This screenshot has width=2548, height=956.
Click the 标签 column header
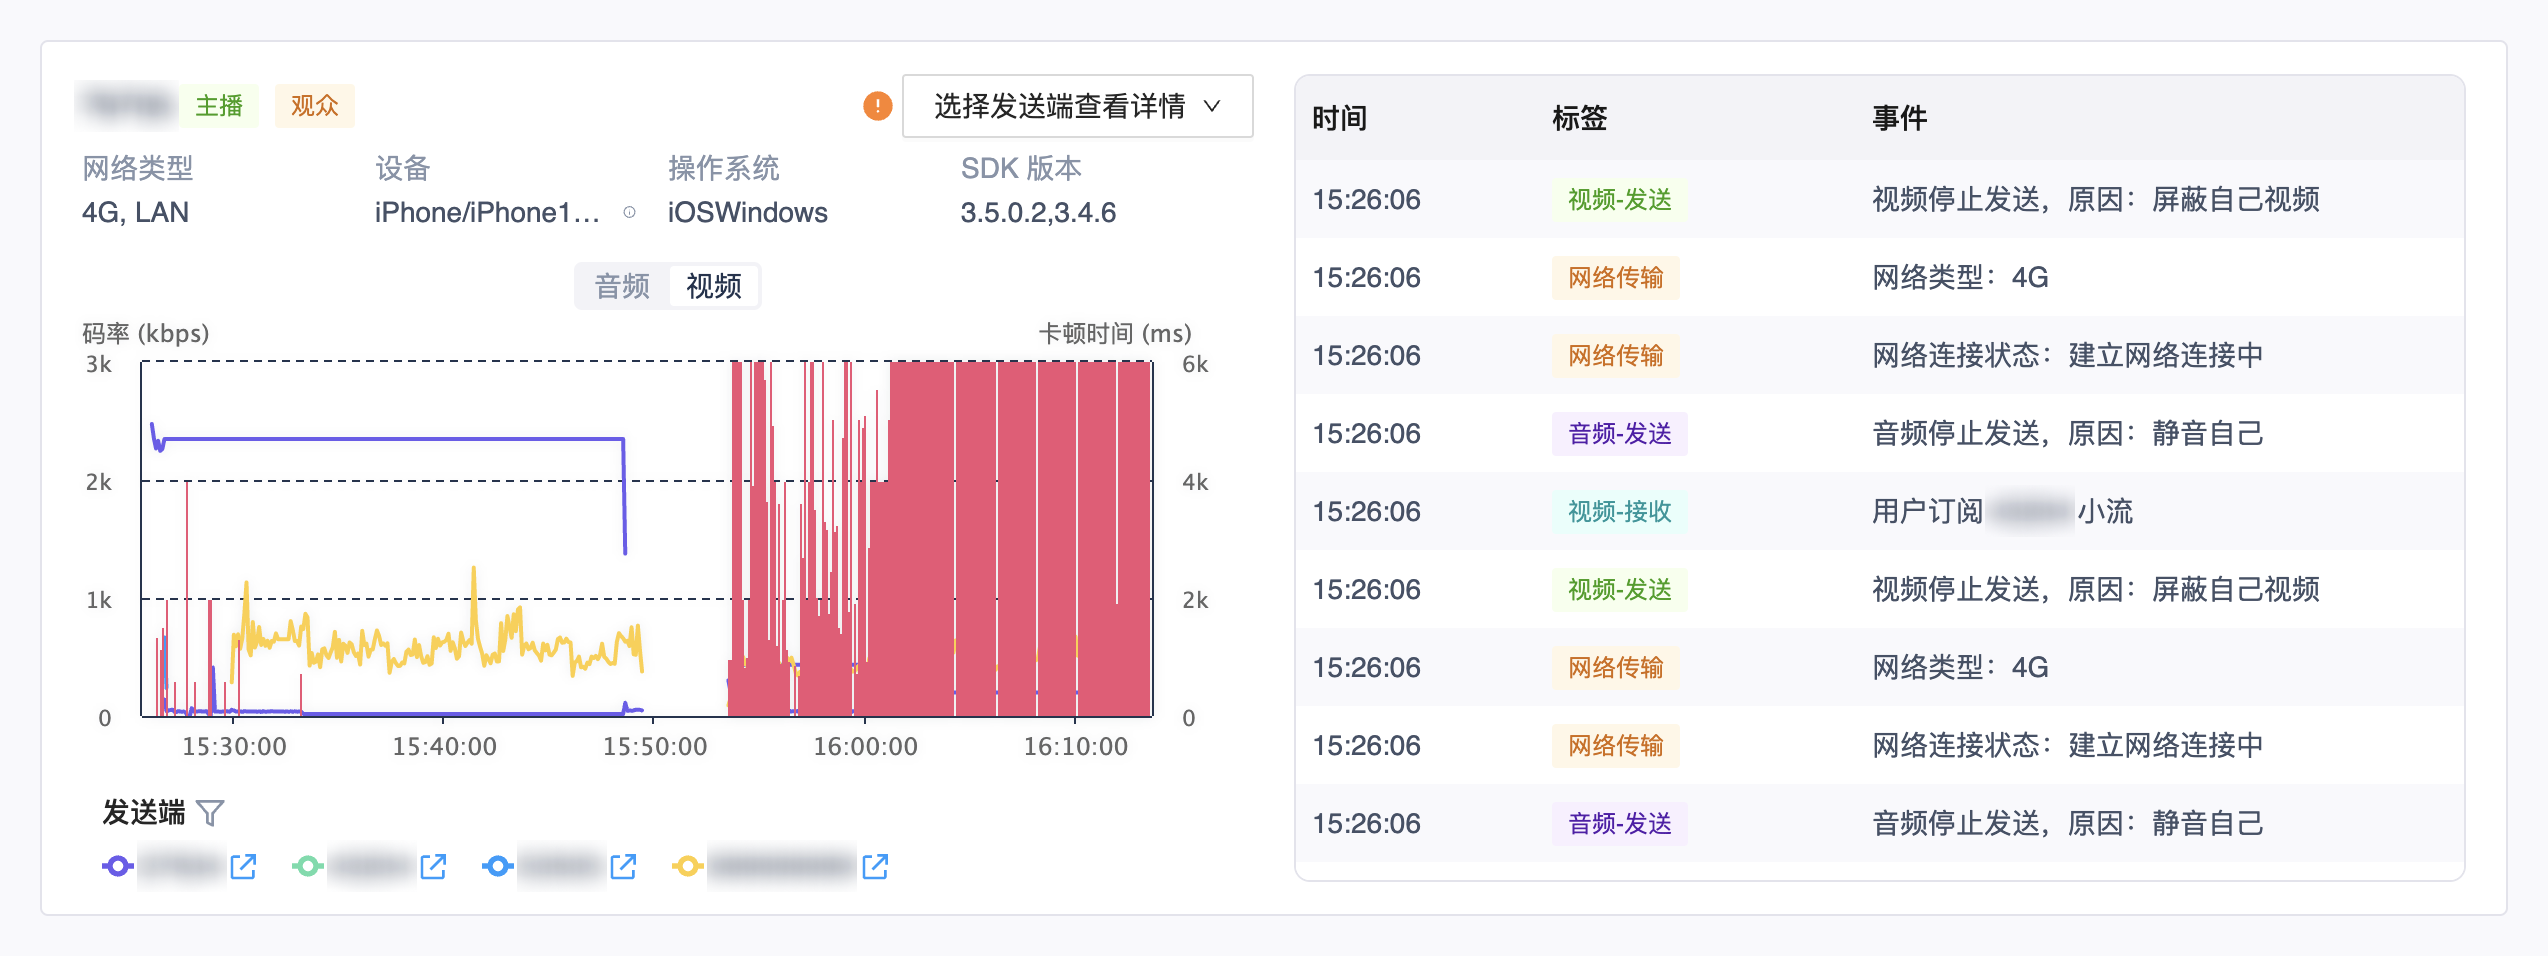point(1579,118)
